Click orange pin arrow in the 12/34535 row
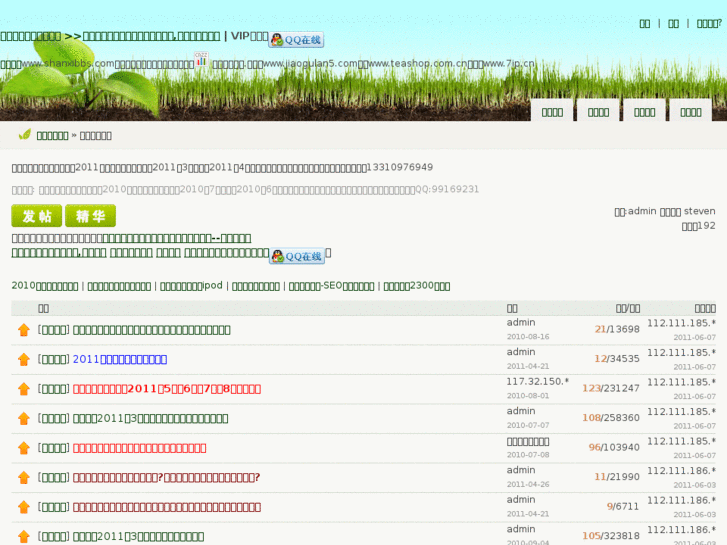The width and height of the screenshot is (727, 545). 24,359
